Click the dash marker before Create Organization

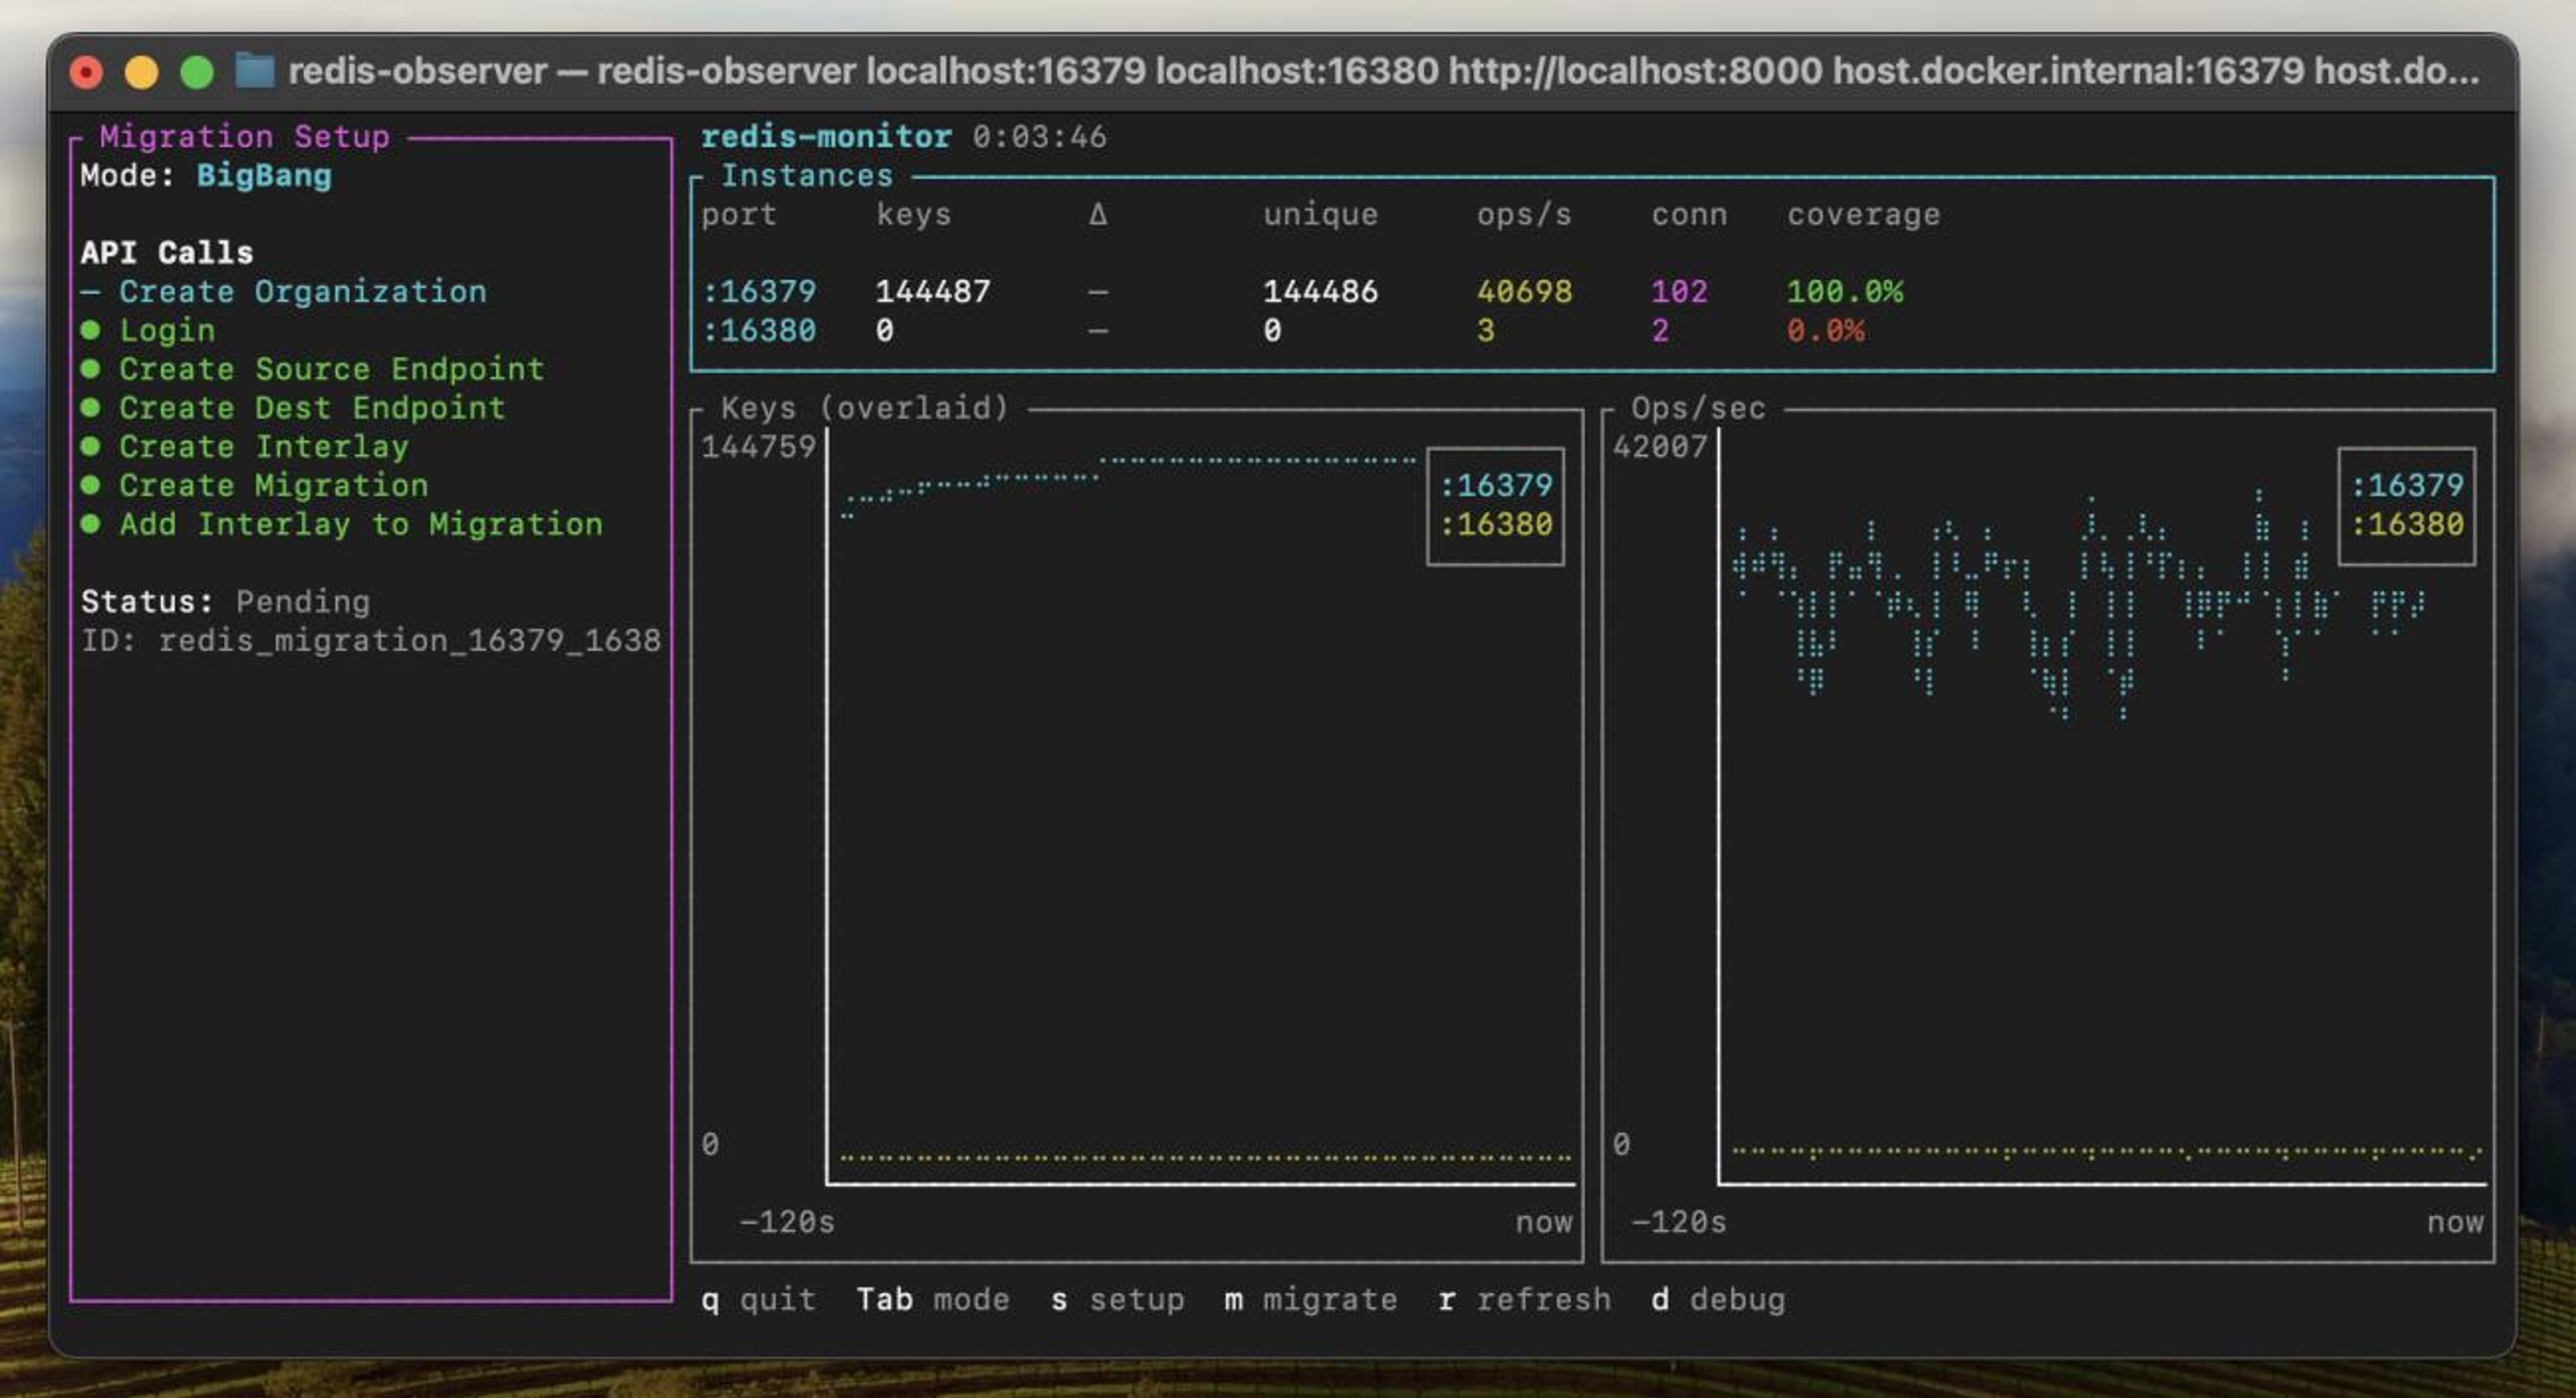90,292
